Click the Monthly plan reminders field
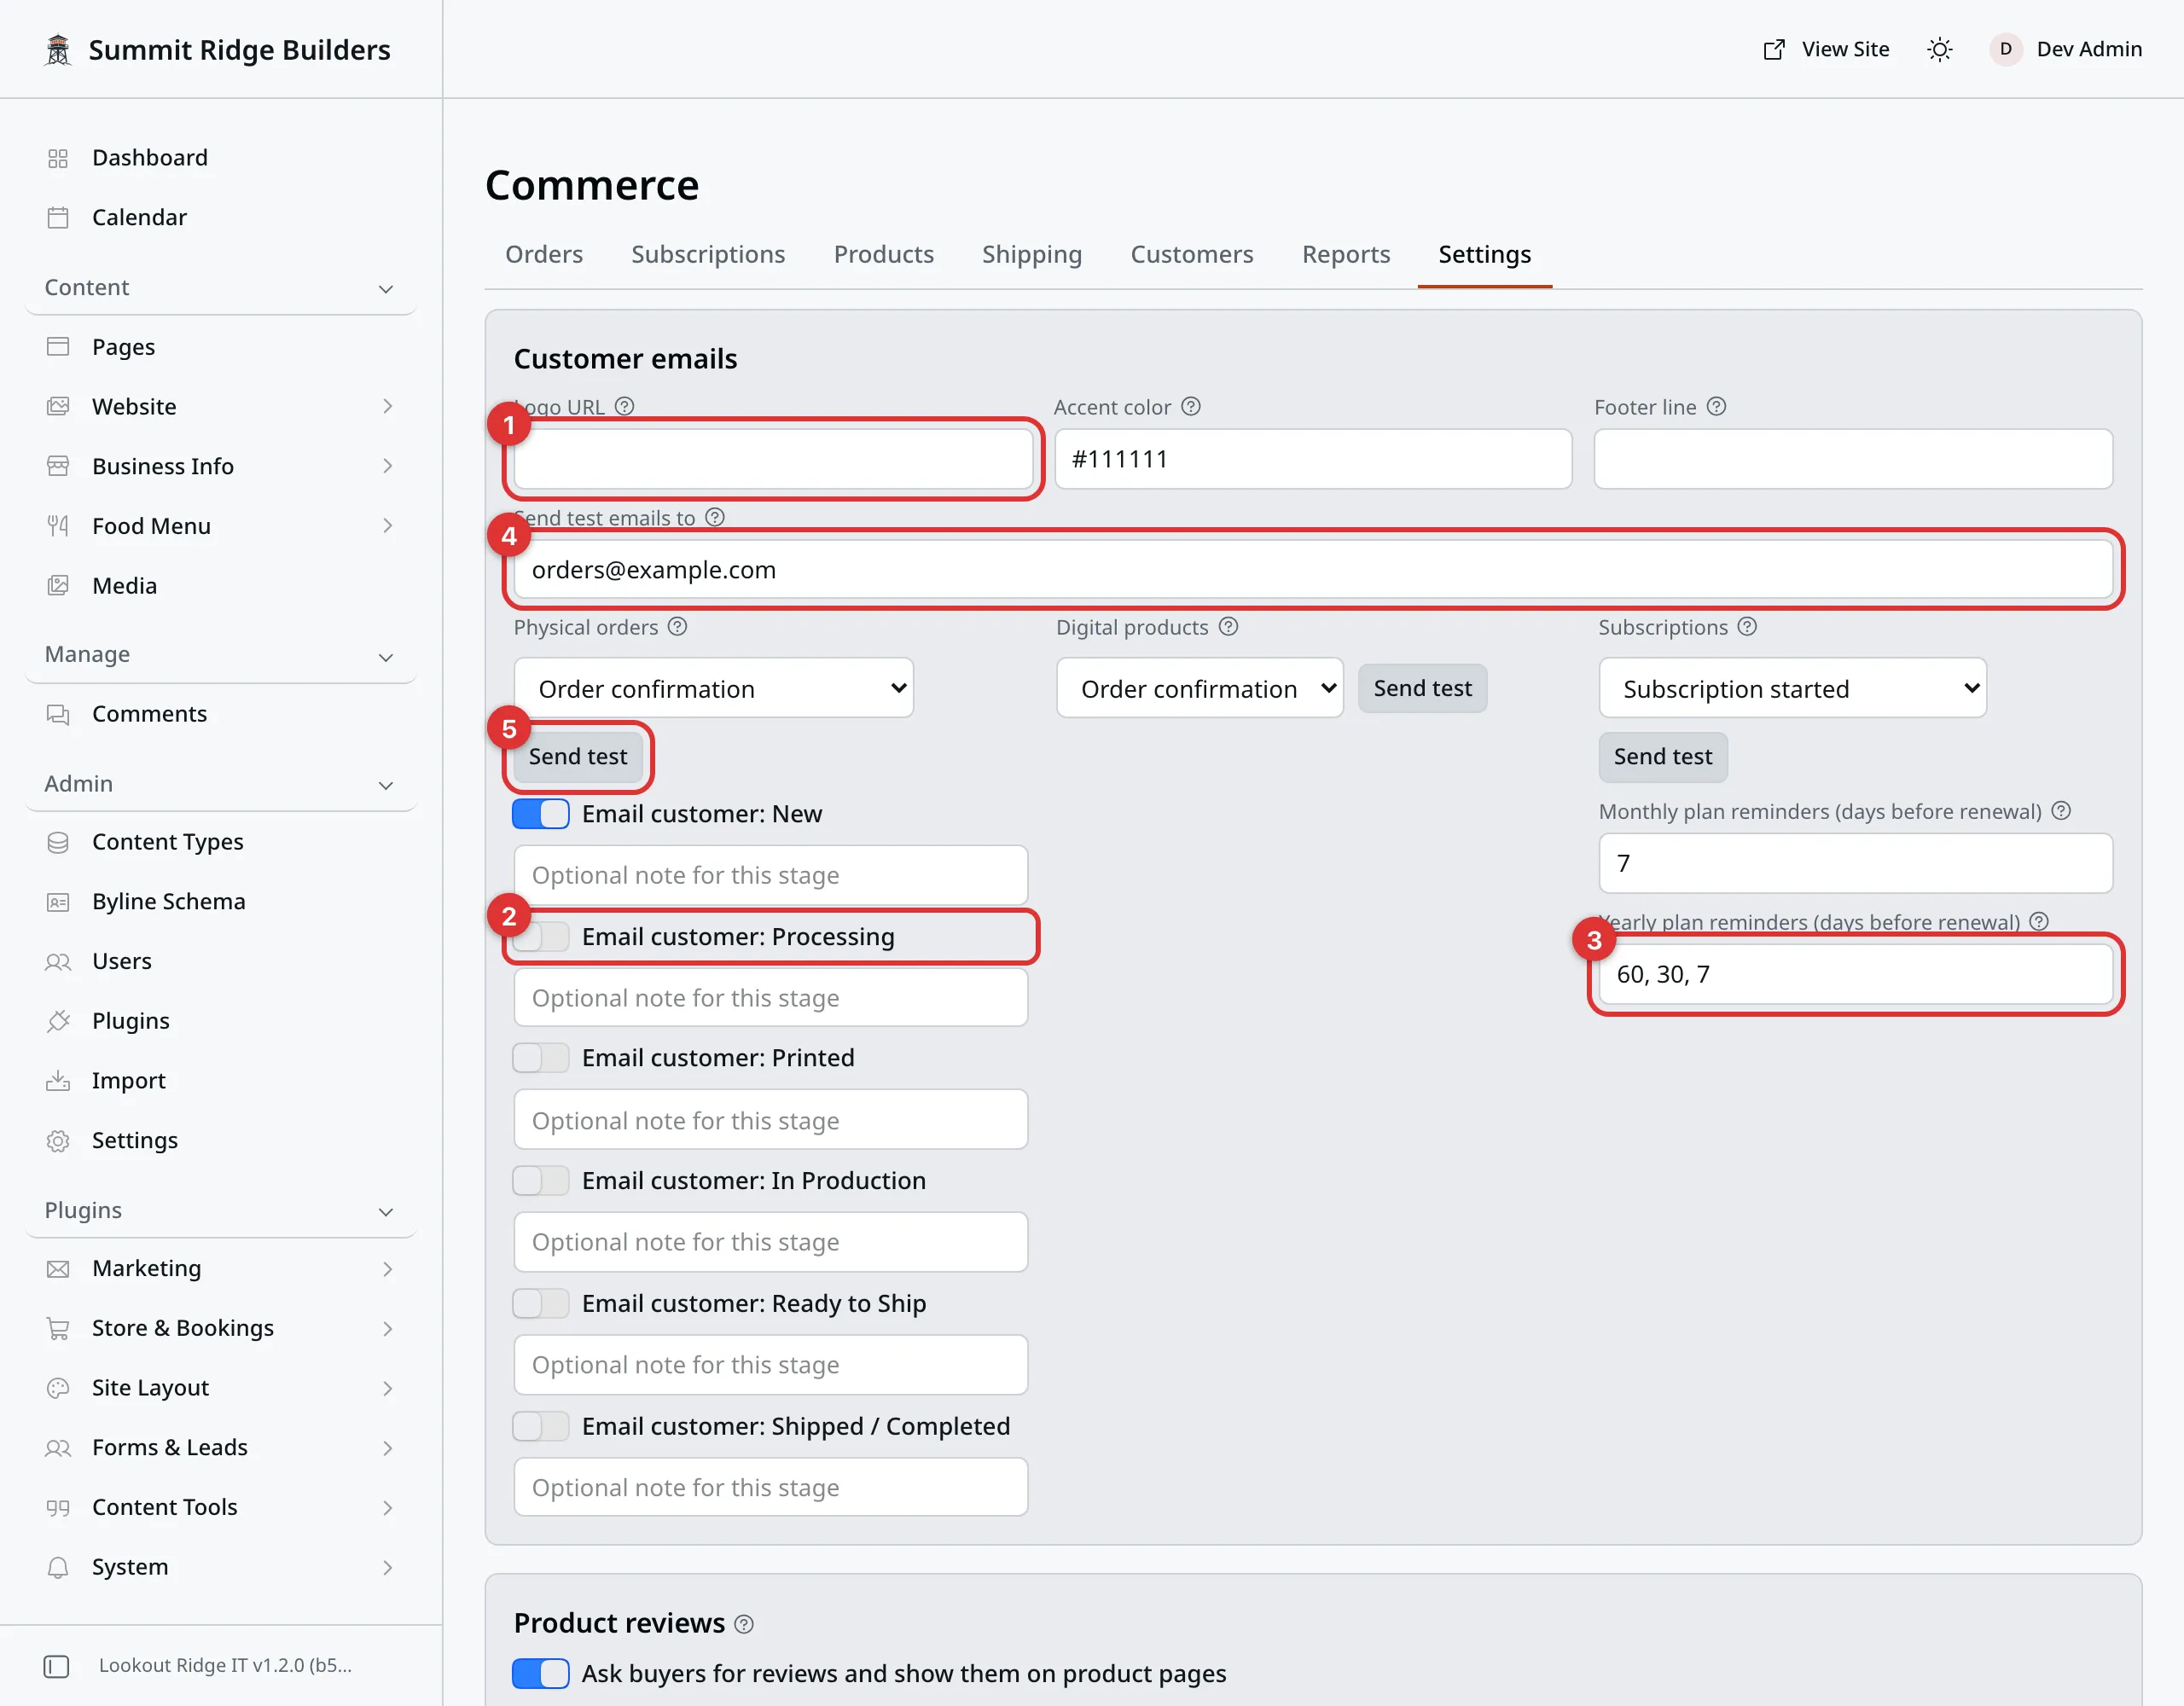This screenshot has height=1706, width=2184. 1855,863
